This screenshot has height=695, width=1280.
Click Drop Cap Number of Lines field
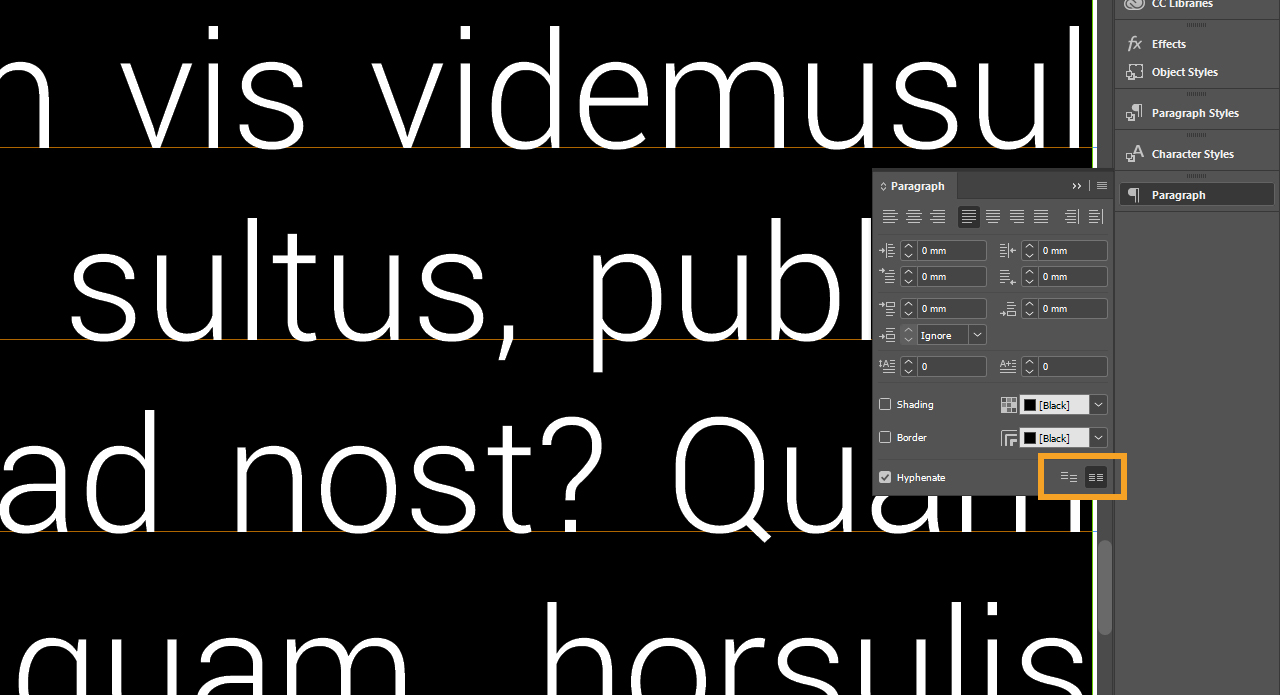tap(952, 366)
